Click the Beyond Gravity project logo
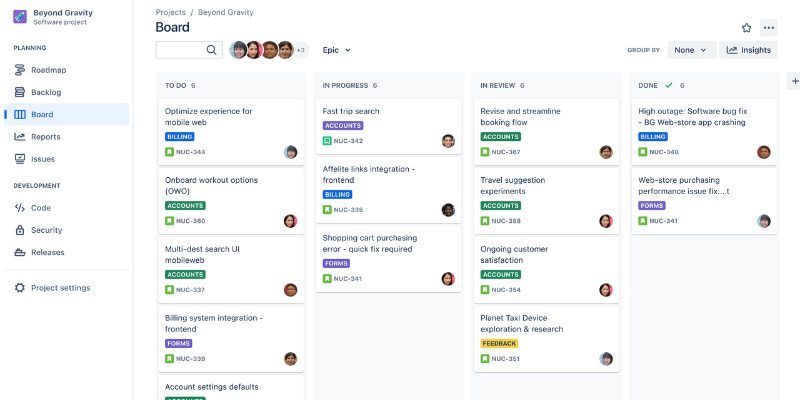 [20, 16]
